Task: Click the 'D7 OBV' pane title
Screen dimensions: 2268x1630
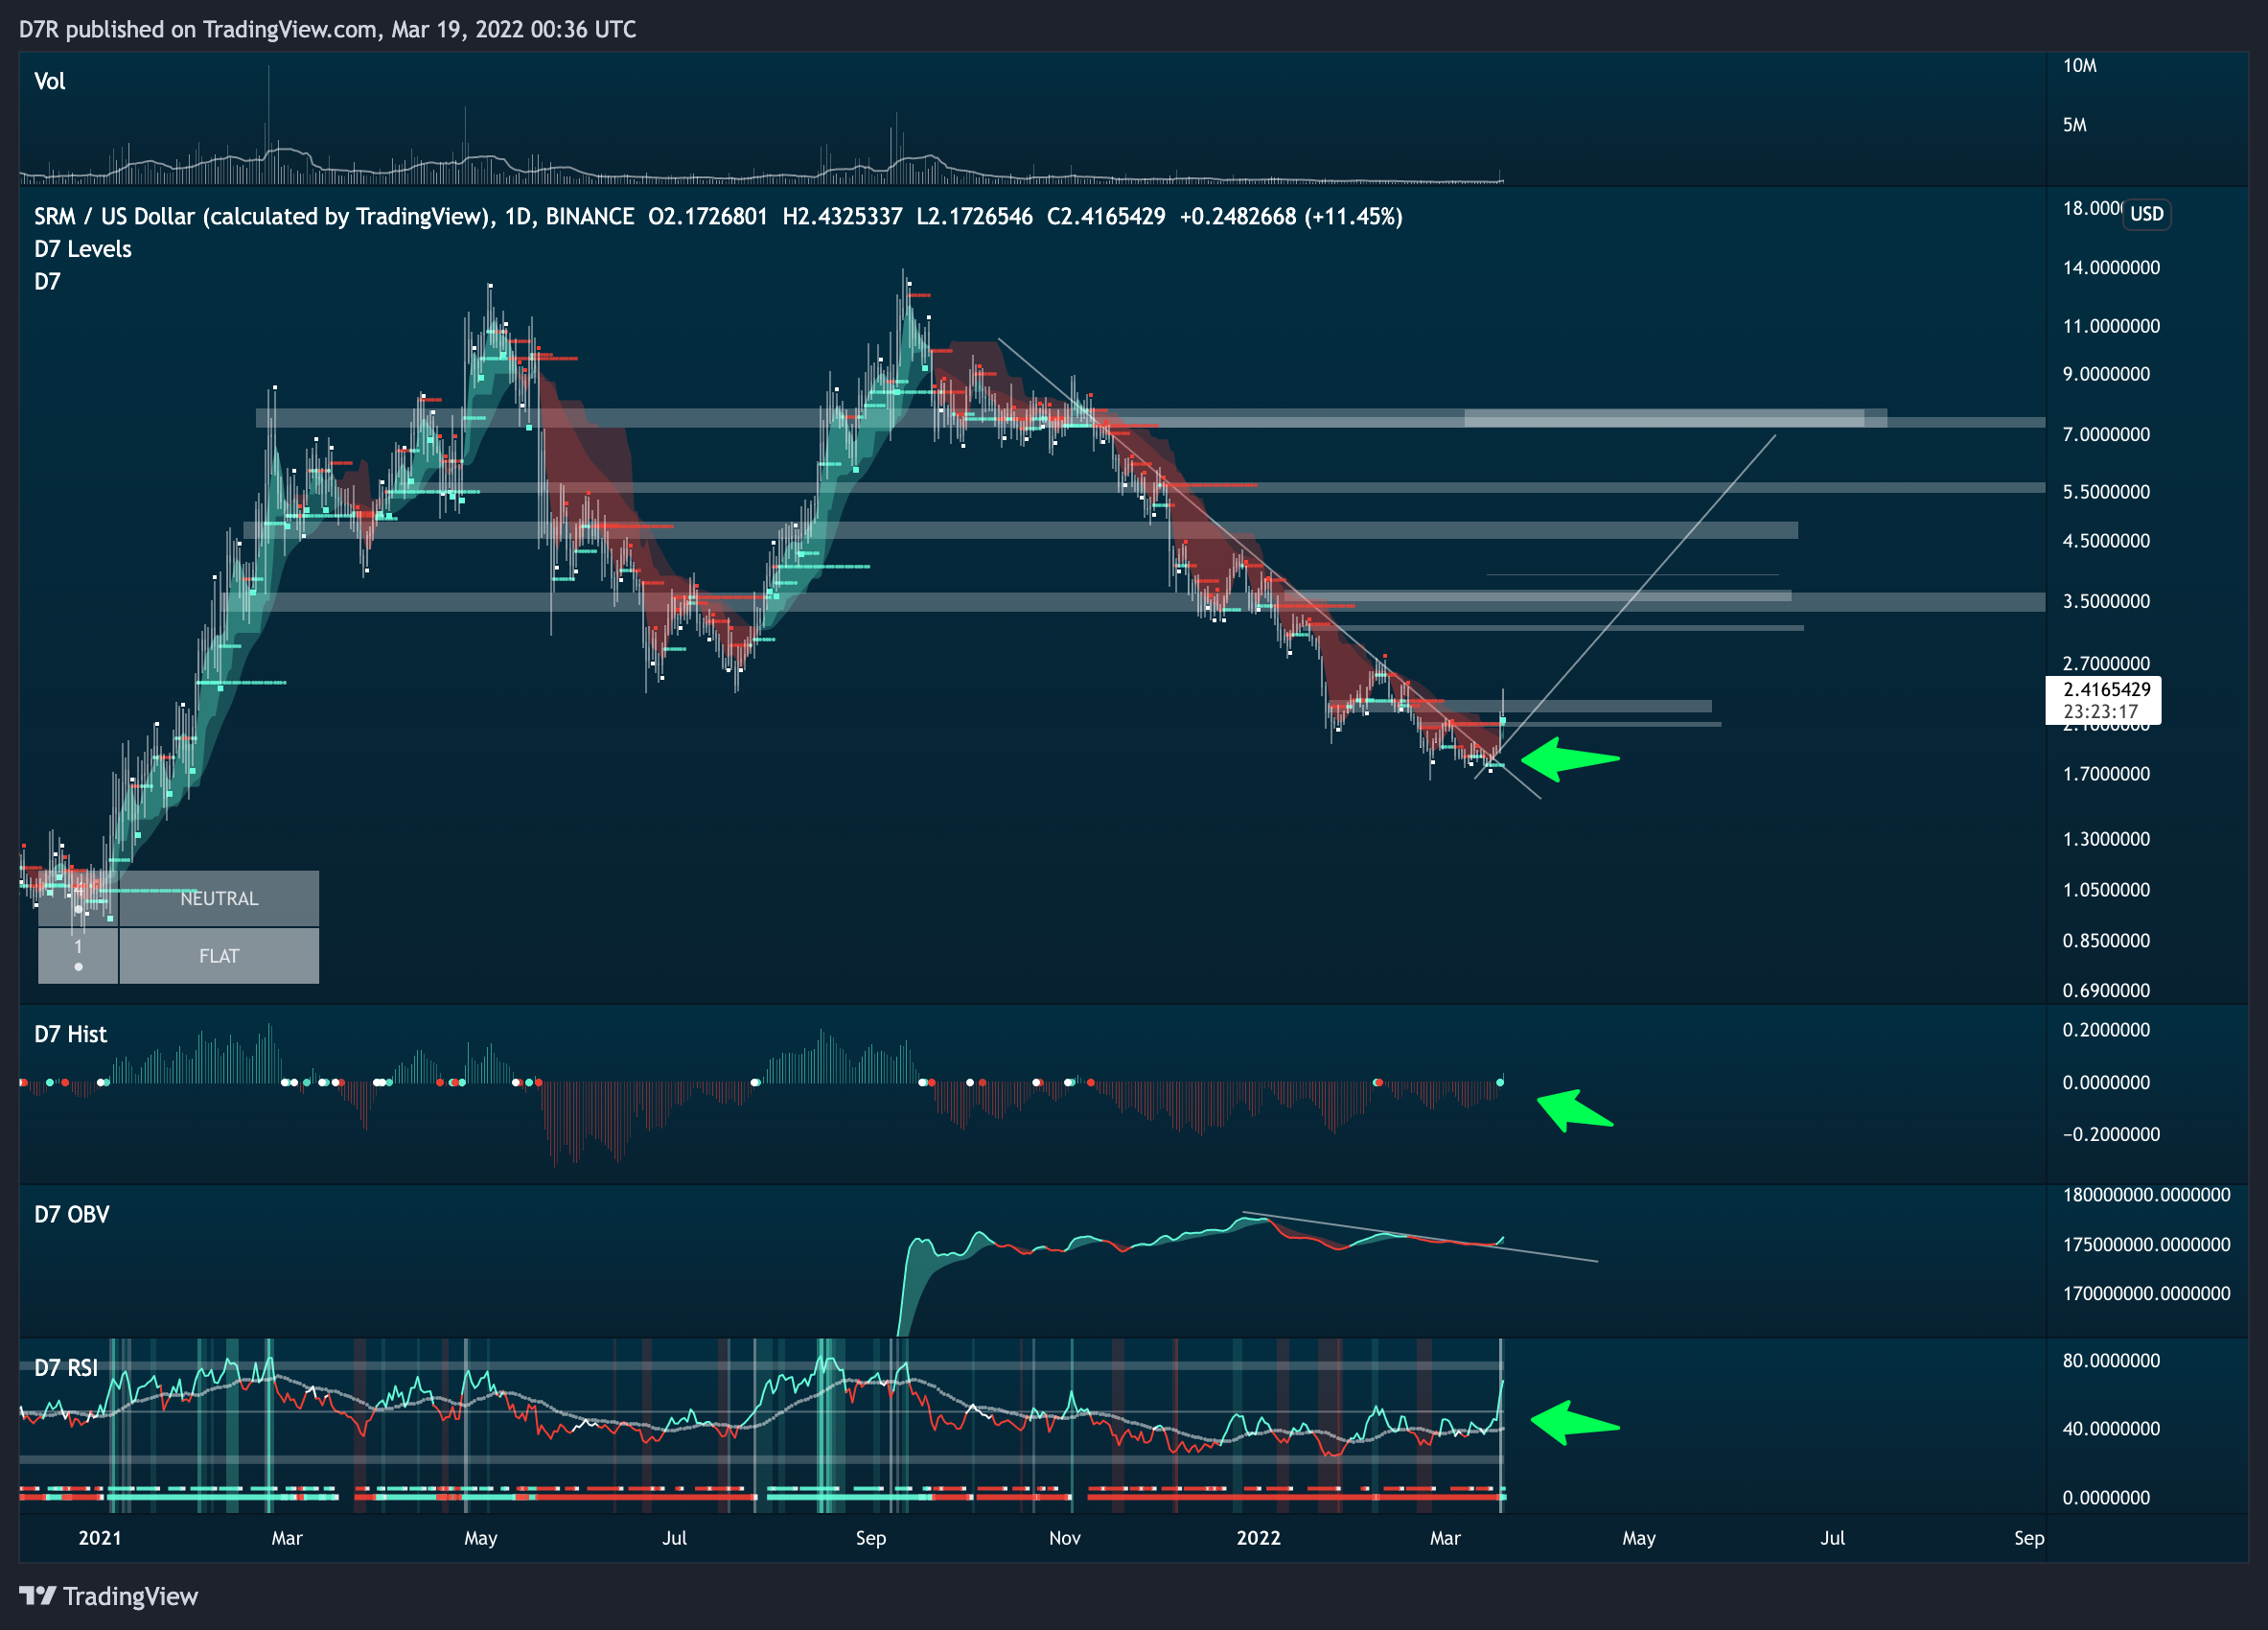Action: [x=71, y=1214]
